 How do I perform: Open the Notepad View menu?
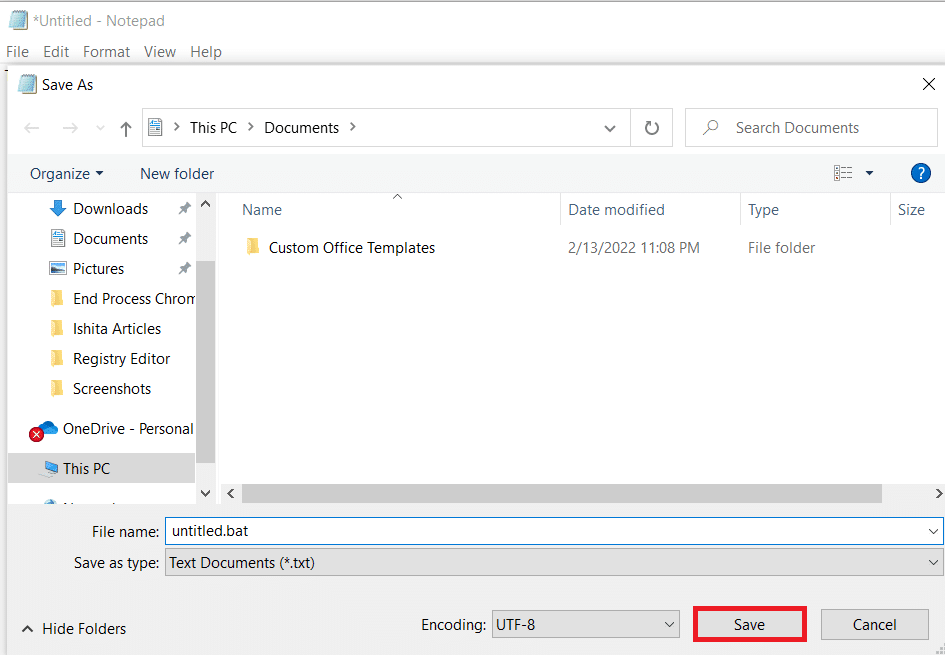coord(160,52)
